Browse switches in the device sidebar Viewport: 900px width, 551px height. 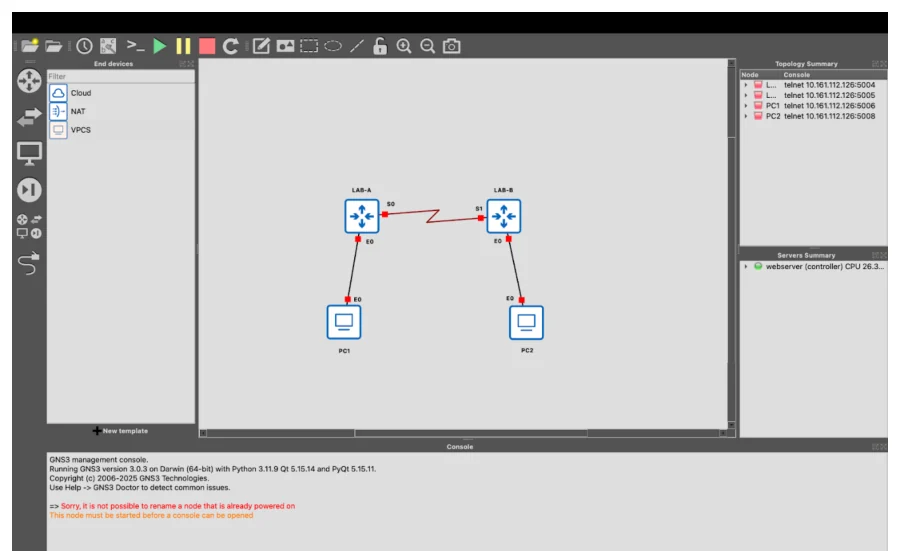(x=29, y=117)
